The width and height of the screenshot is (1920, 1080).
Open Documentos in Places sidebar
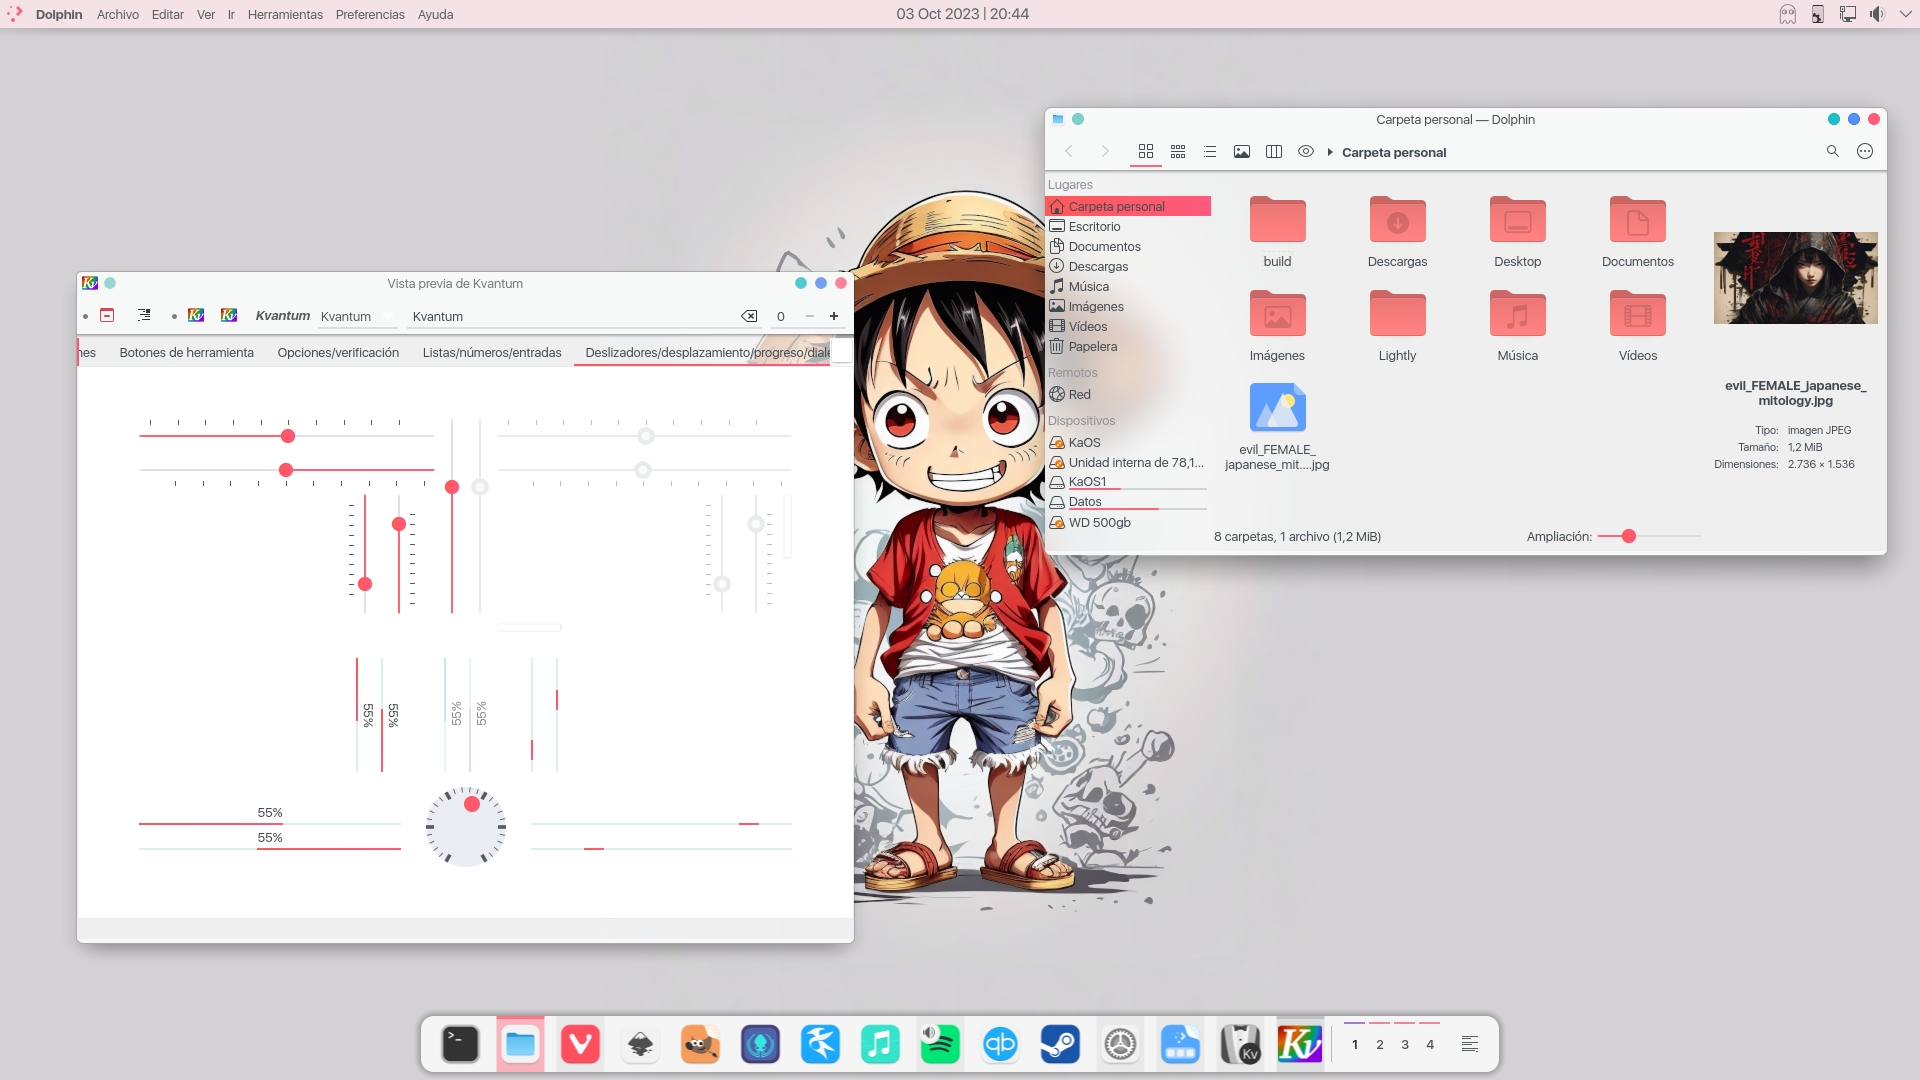[x=1128, y=246]
